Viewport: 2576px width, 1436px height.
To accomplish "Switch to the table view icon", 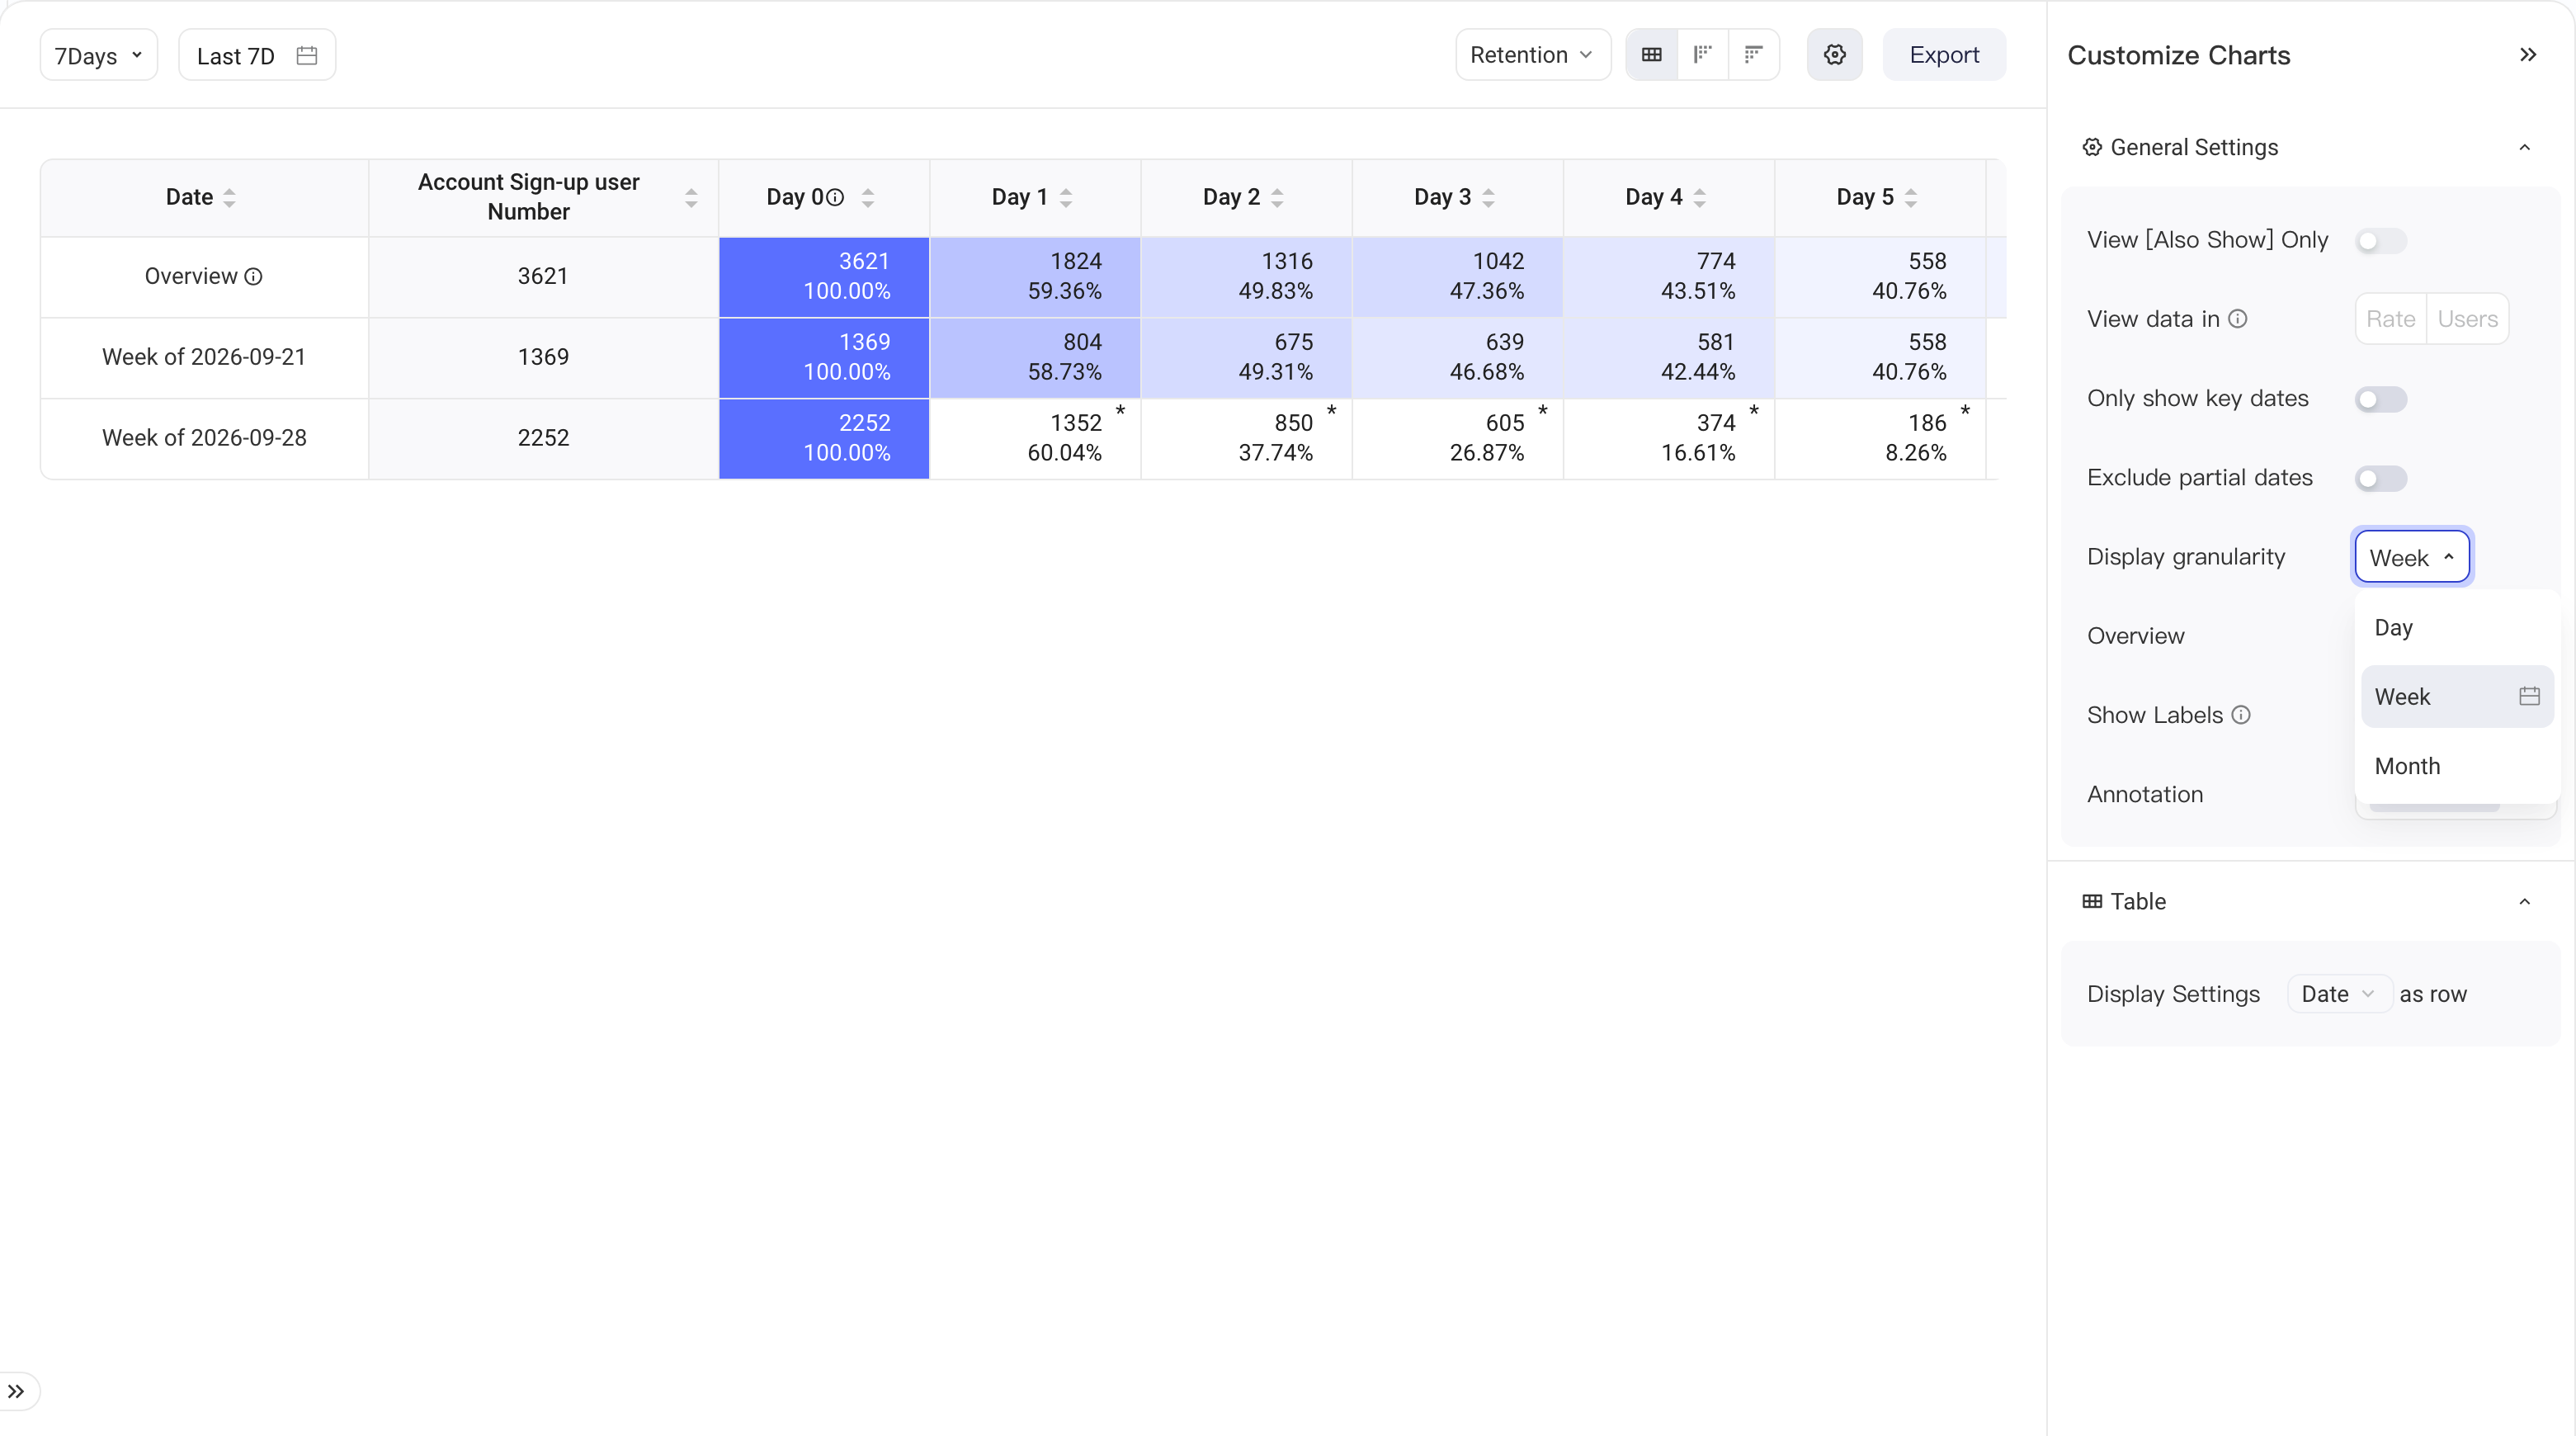I will (x=1652, y=55).
